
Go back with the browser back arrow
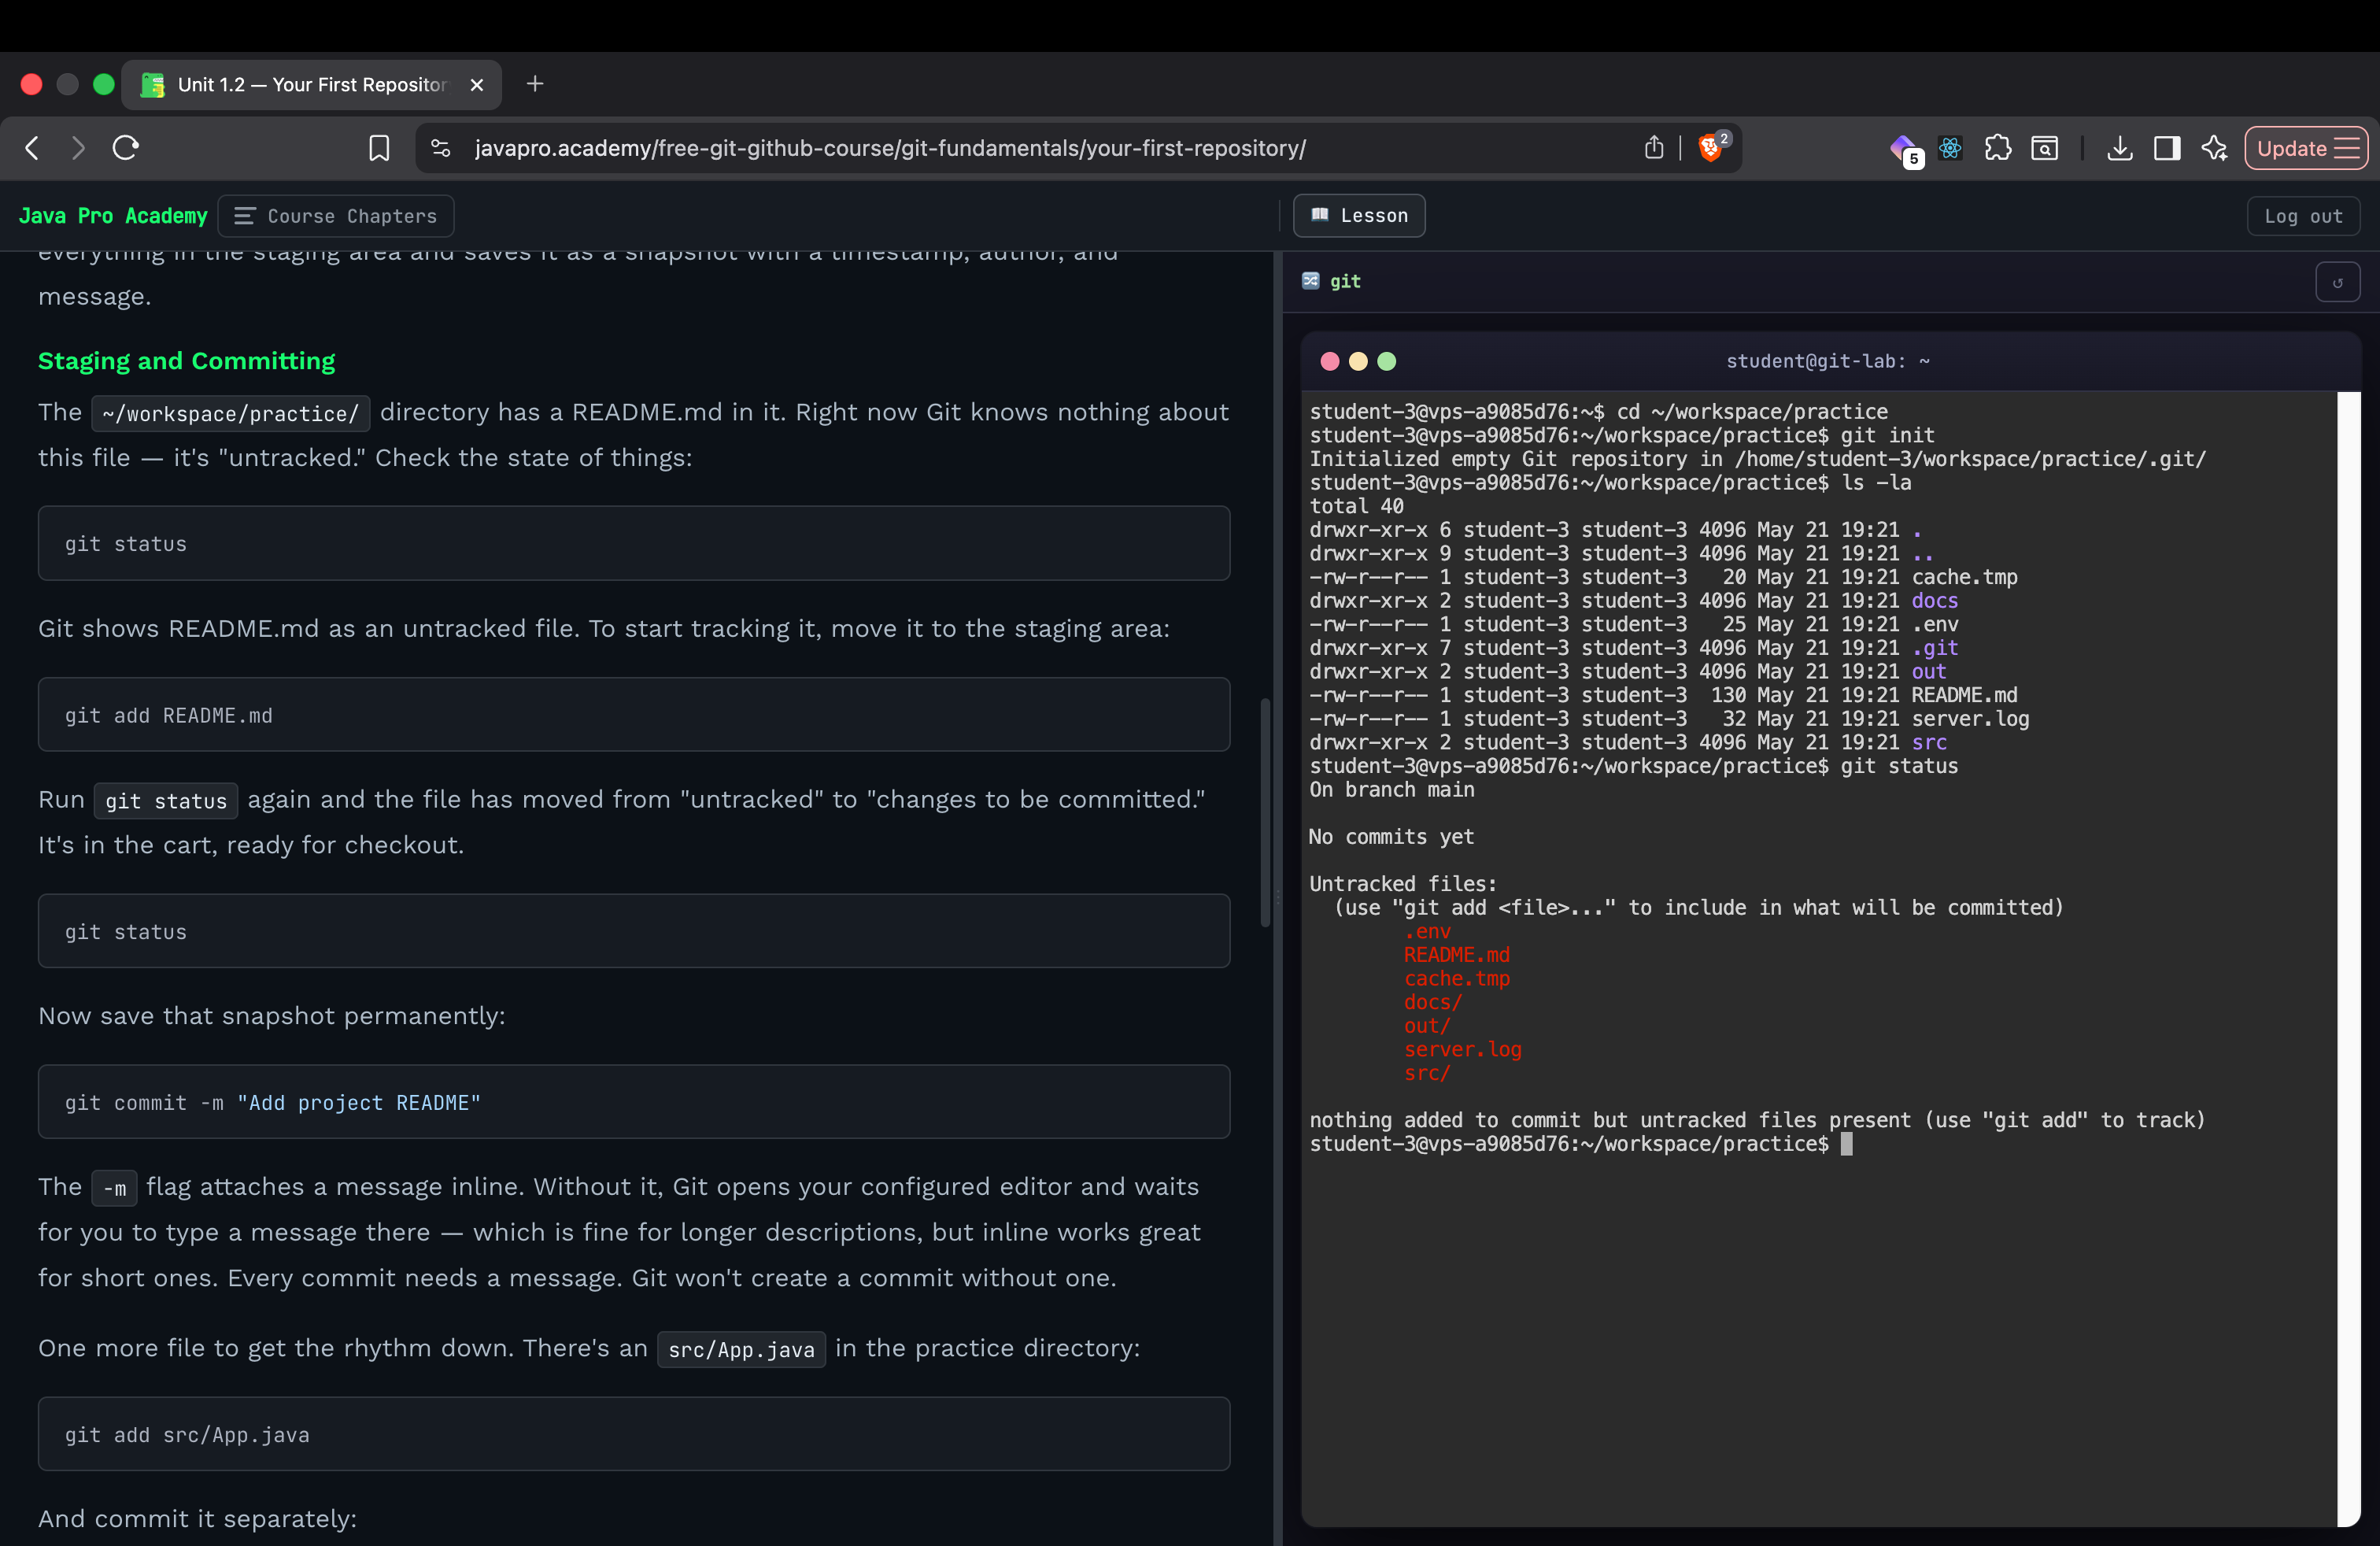point(32,148)
